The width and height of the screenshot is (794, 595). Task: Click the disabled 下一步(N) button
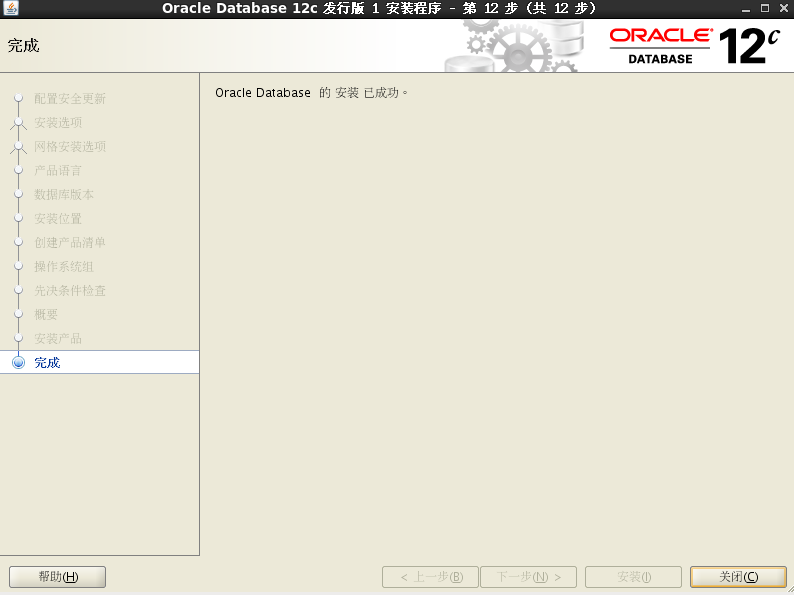(x=528, y=577)
